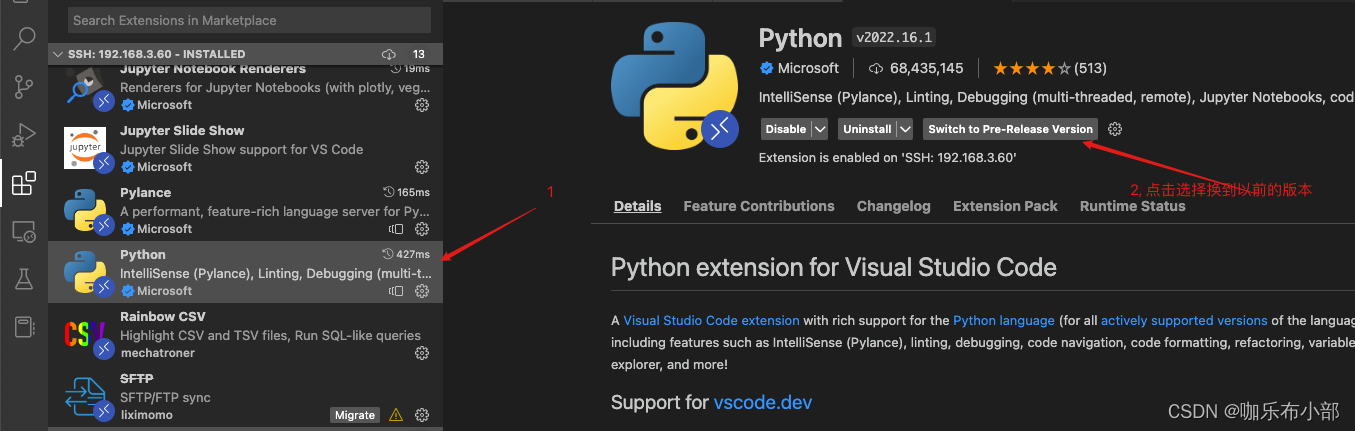Click the Python title heading
Viewport: 1355px width, 431px height.
coord(800,38)
